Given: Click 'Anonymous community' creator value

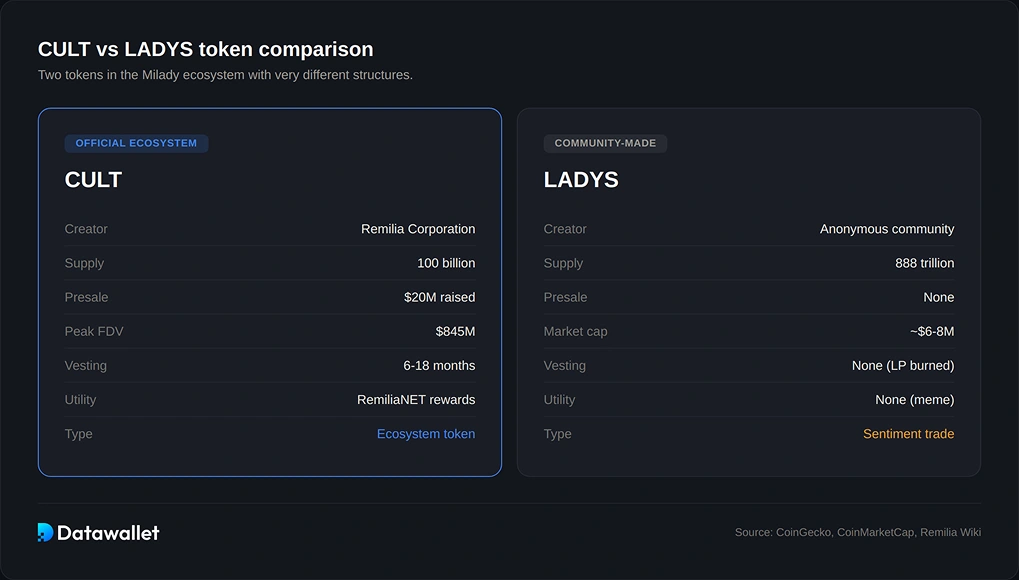Looking at the screenshot, I should tap(886, 229).
